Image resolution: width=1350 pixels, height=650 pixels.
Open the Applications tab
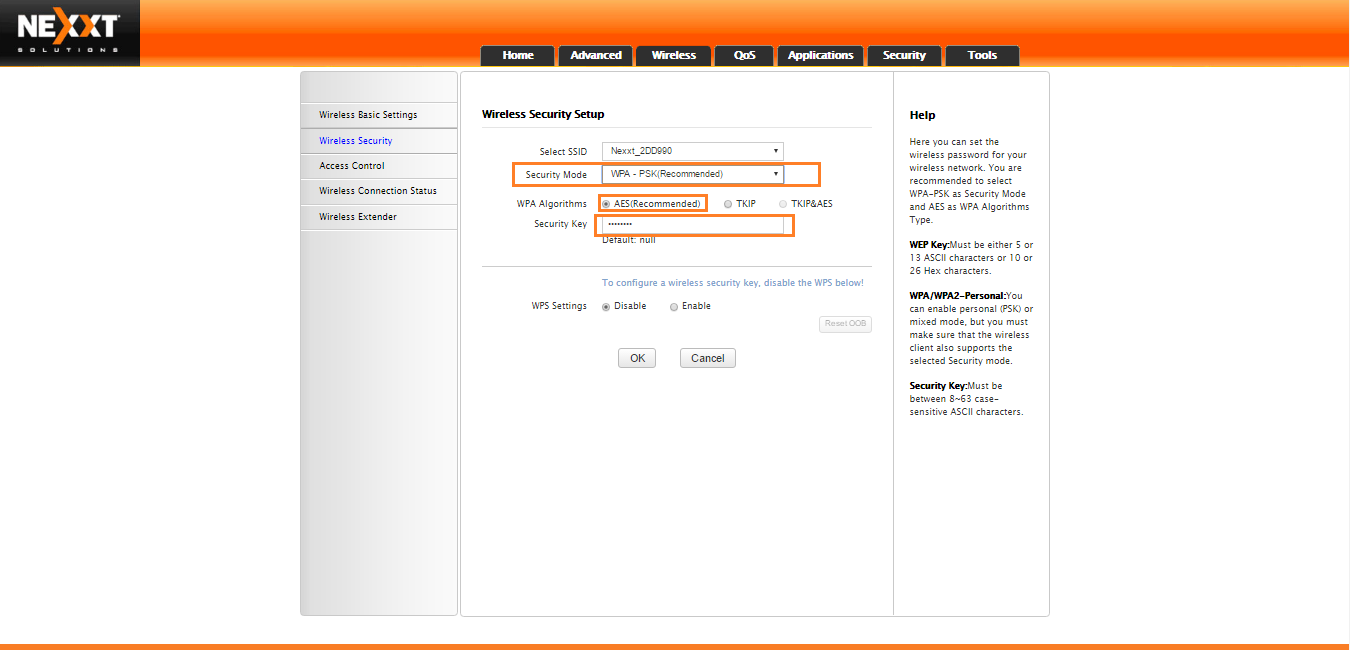point(820,56)
